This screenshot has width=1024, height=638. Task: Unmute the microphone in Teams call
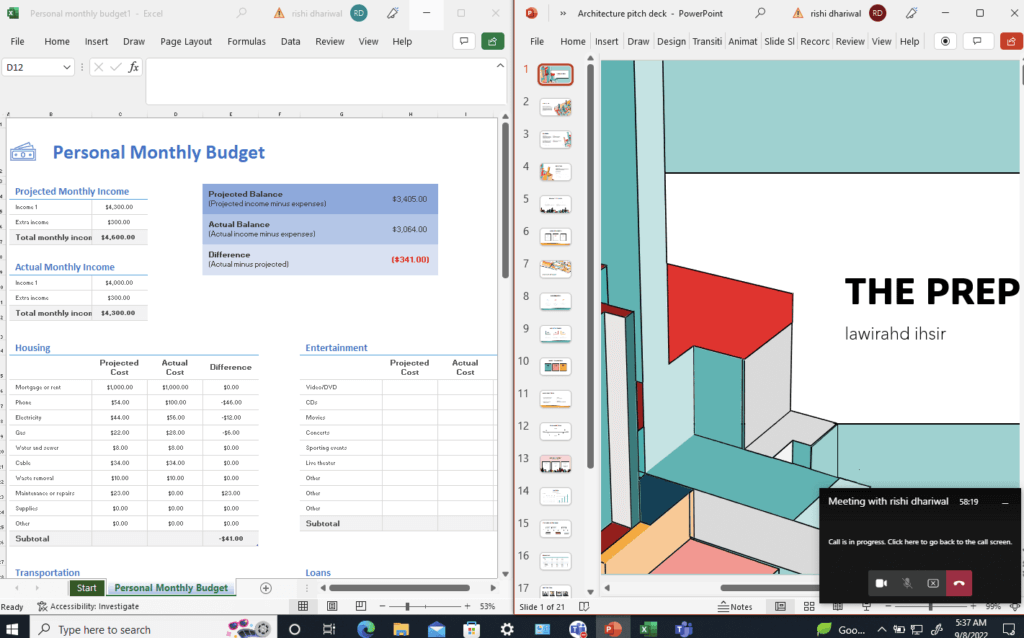click(907, 583)
